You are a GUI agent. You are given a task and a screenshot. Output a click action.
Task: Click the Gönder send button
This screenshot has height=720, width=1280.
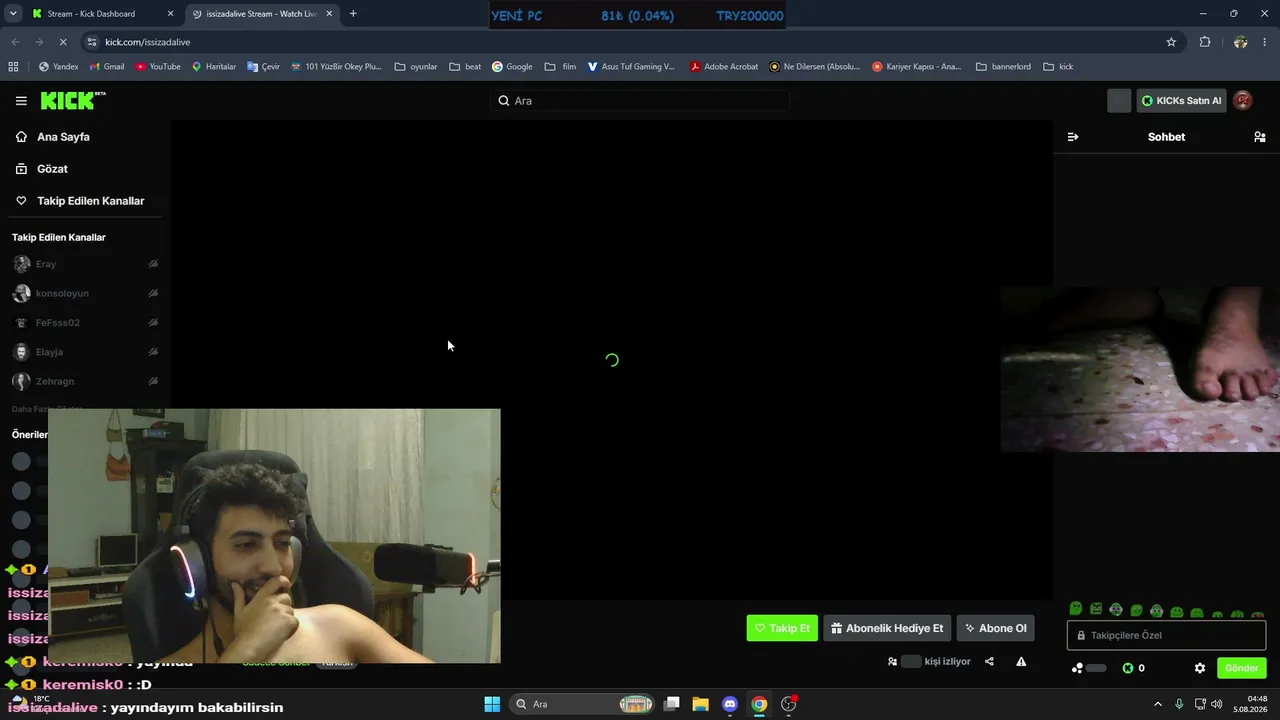point(1241,668)
